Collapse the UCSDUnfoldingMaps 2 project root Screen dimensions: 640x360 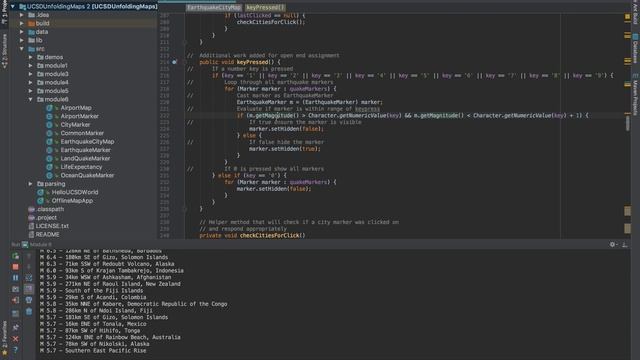(13, 7)
